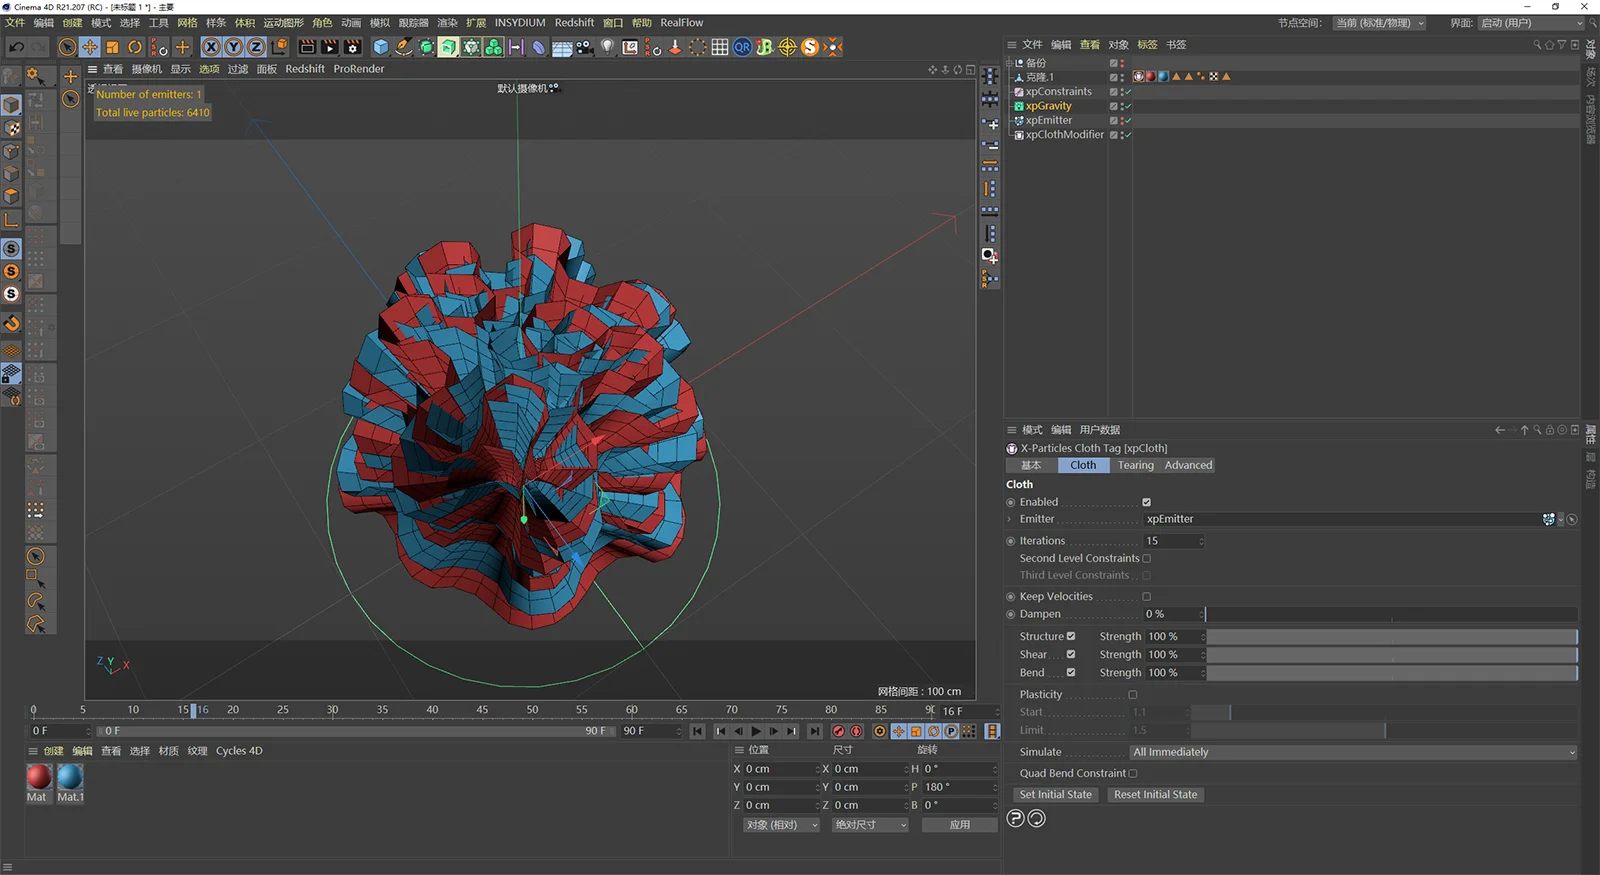This screenshot has width=1600, height=875.
Task: Enable the Keep Velocities checkbox
Action: (x=1146, y=597)
